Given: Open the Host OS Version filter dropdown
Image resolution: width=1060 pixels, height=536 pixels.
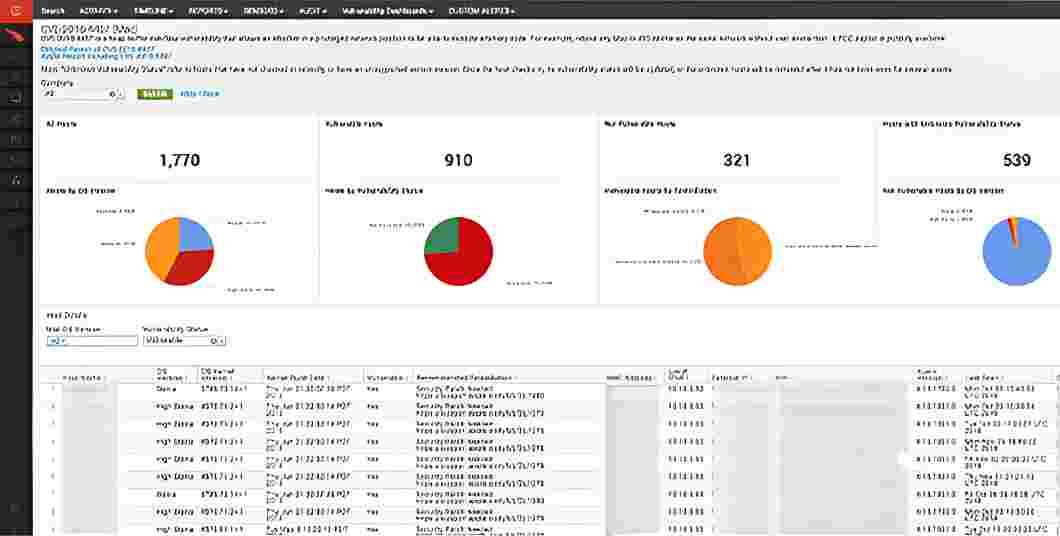Looking at the screenshot, I should [x=91, y=341].
